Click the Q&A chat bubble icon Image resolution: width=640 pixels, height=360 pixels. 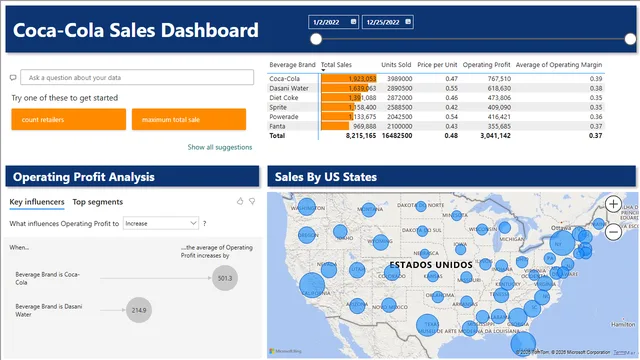tap(13, 78)
